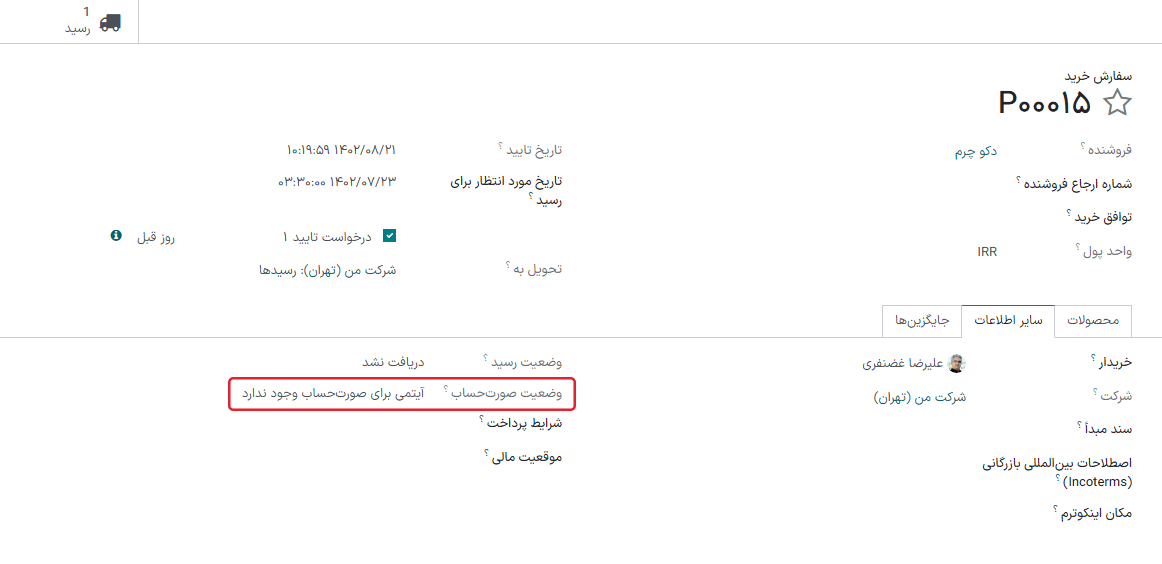Click help mark next to فروشنده label
The image size is (1162, 564).
click(1083, 147)
